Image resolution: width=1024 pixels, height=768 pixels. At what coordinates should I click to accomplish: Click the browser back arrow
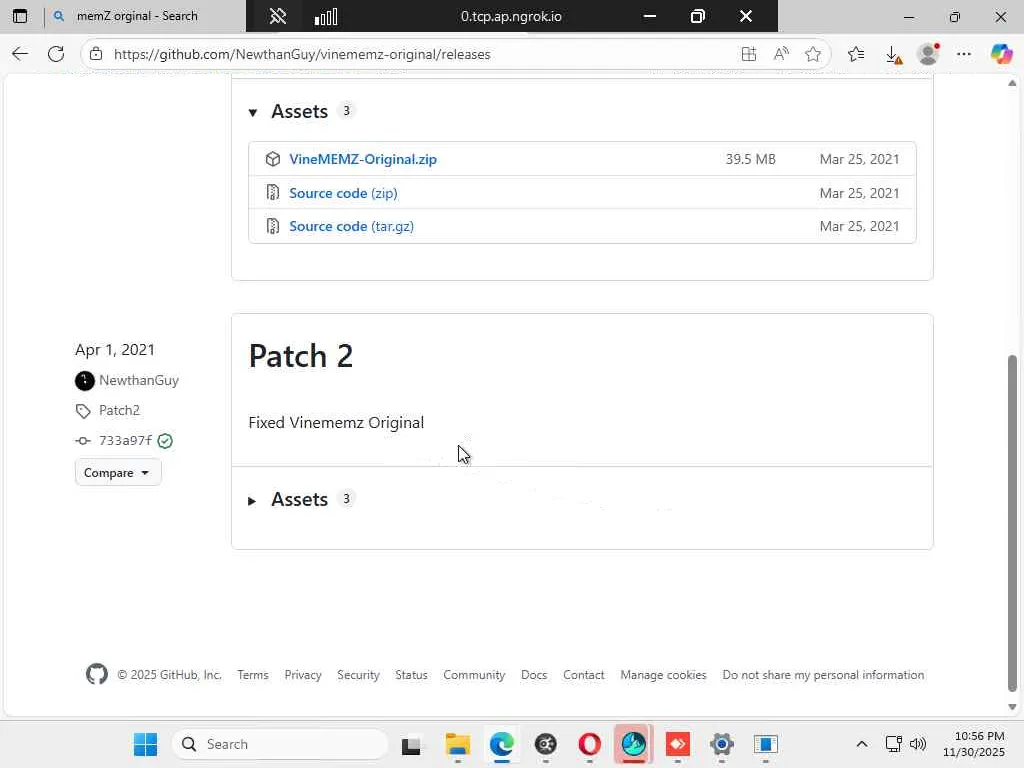[20, 54]
